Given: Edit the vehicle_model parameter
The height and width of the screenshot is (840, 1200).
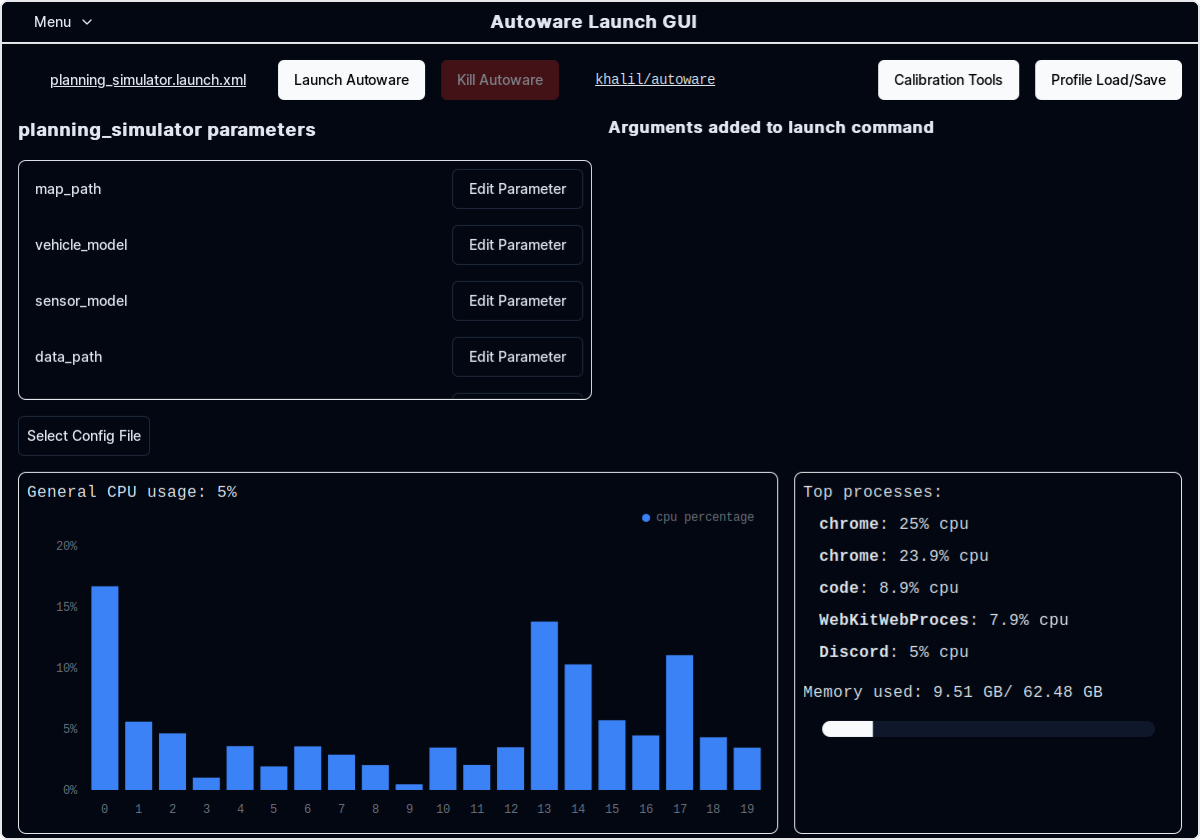Looking at the screenshot, I should point(517,245).
